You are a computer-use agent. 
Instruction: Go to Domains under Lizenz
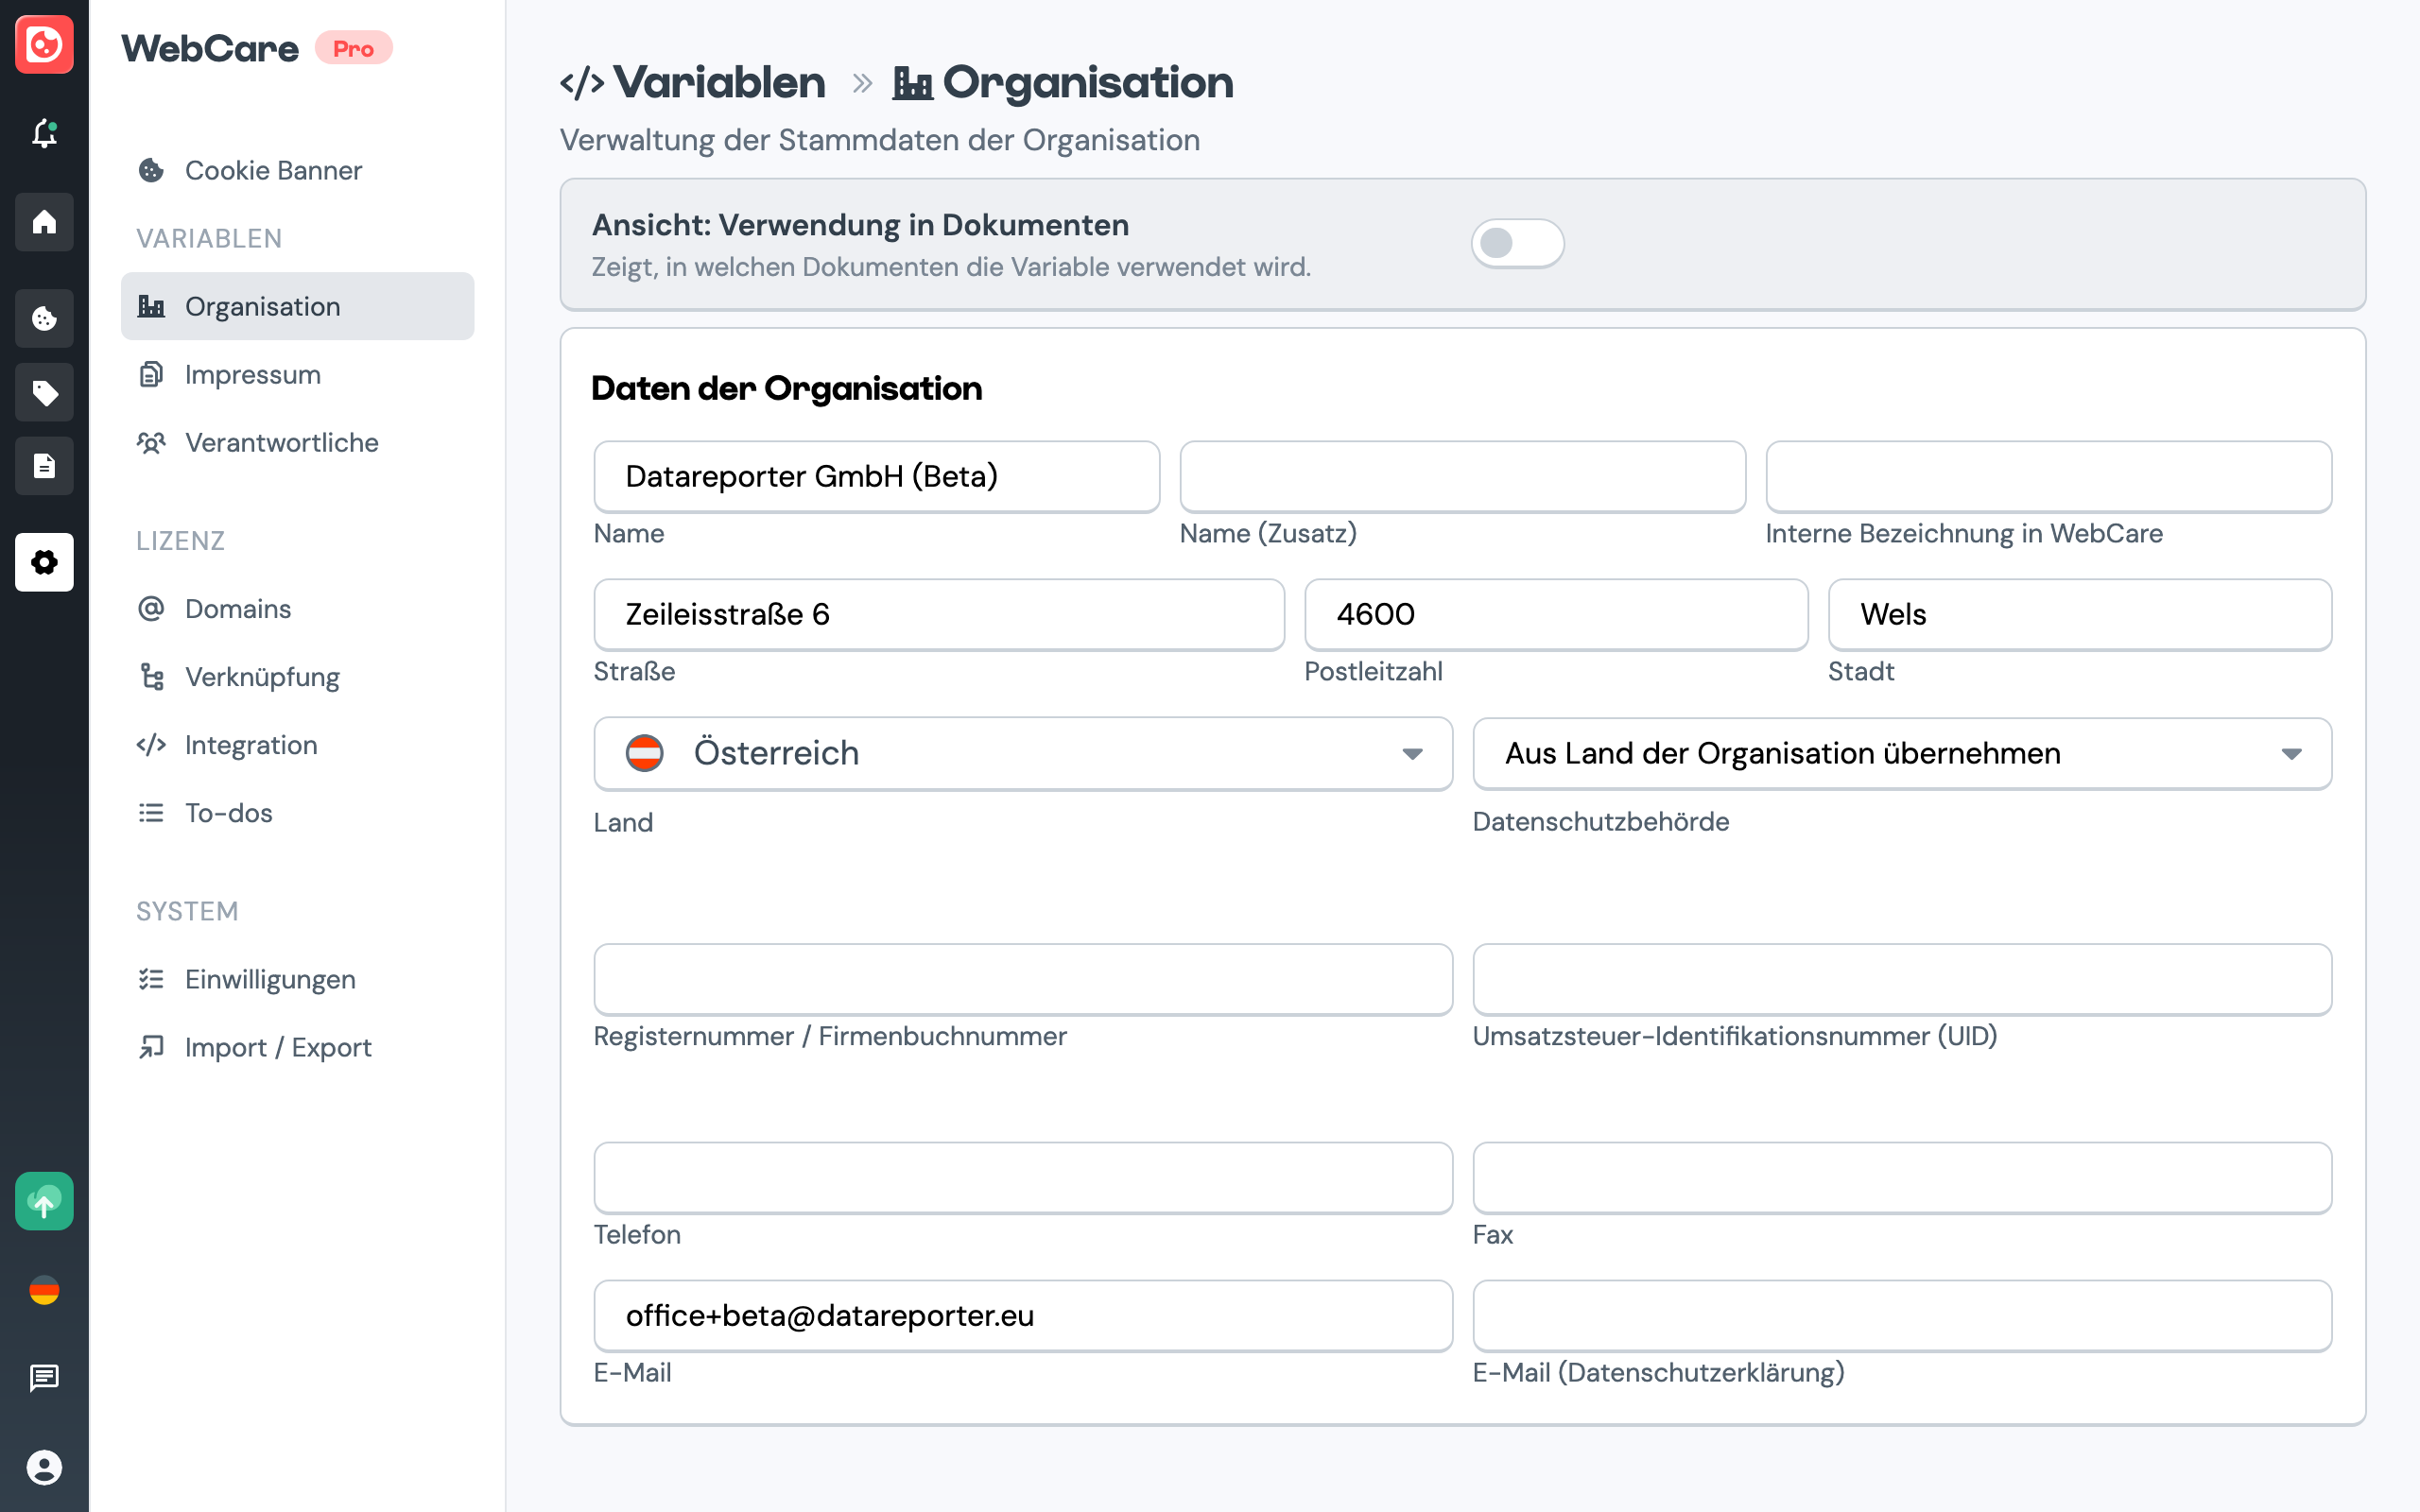238,608
